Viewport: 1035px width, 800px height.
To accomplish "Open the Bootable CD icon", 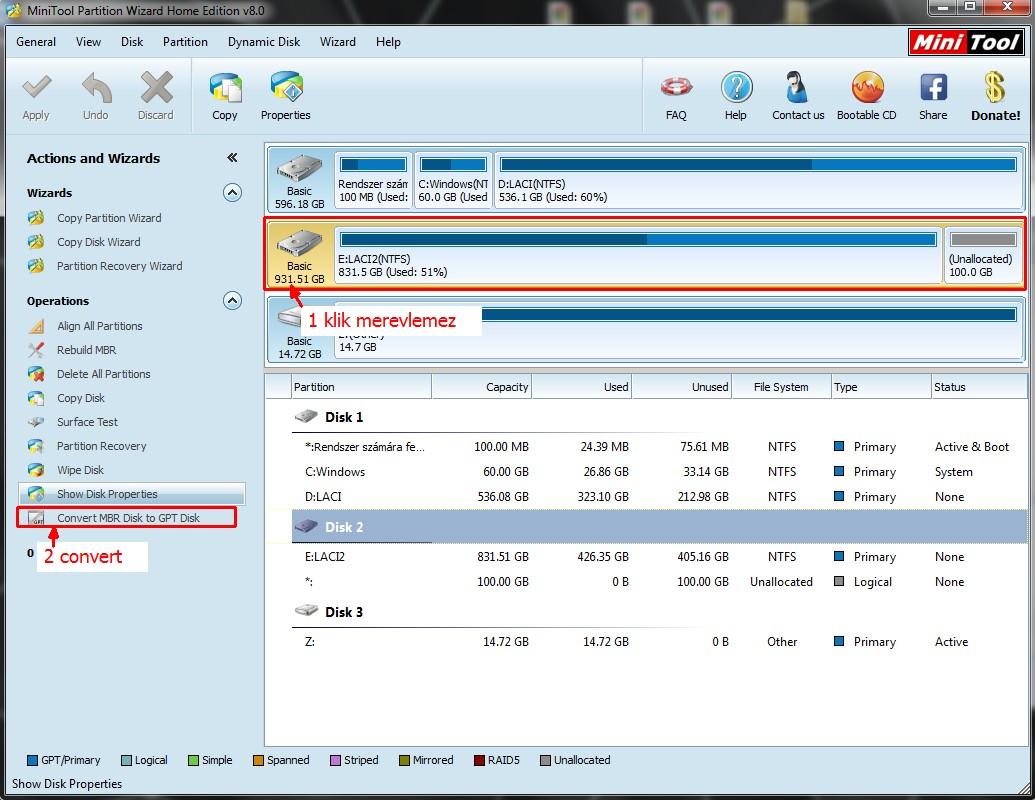I will pos(867,88).
